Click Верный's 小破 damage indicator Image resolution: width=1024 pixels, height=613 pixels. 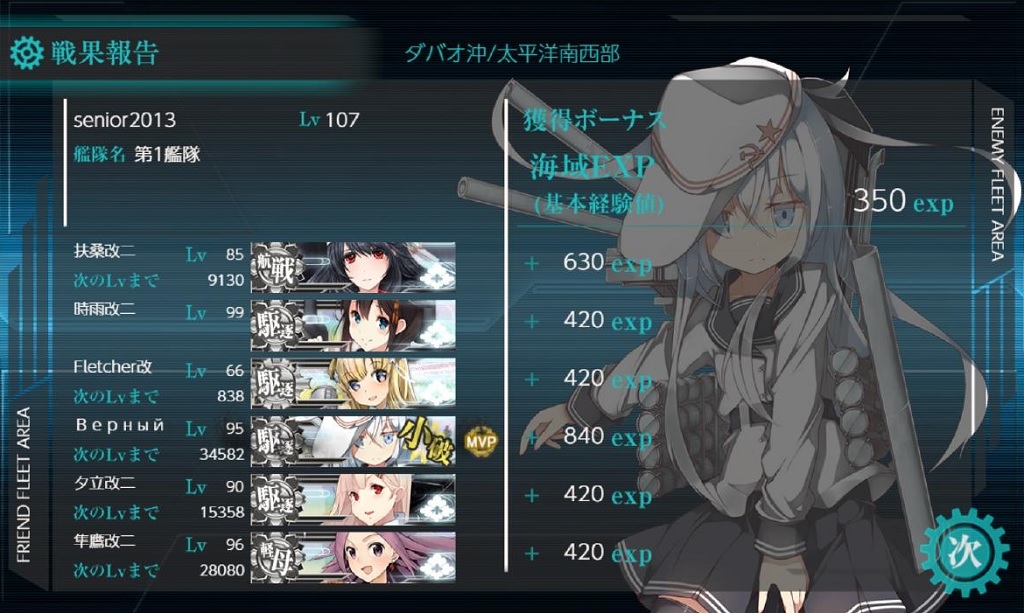[x=426, y=442]
